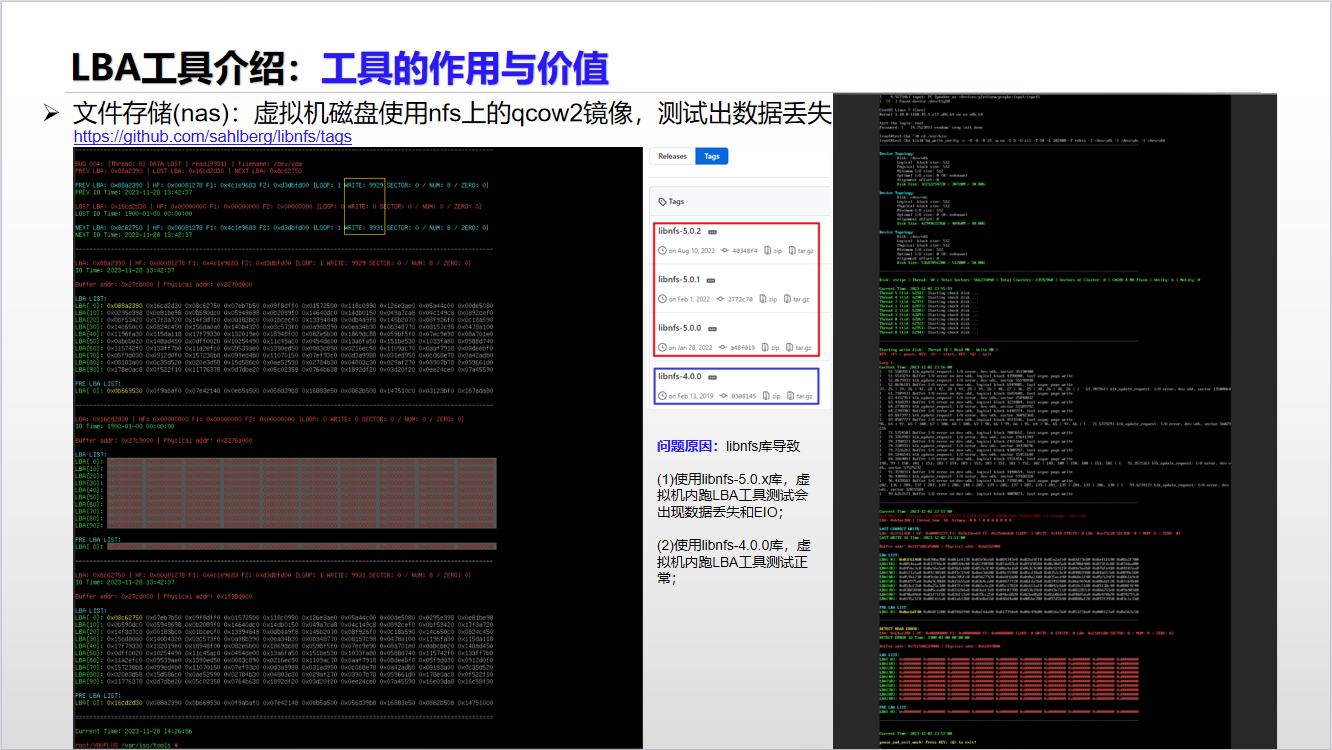The height and width of the screenshot is (750, 1332).
Task: Expand ellipsis next to libnfs-5.0.2
Action: (712, 232)
